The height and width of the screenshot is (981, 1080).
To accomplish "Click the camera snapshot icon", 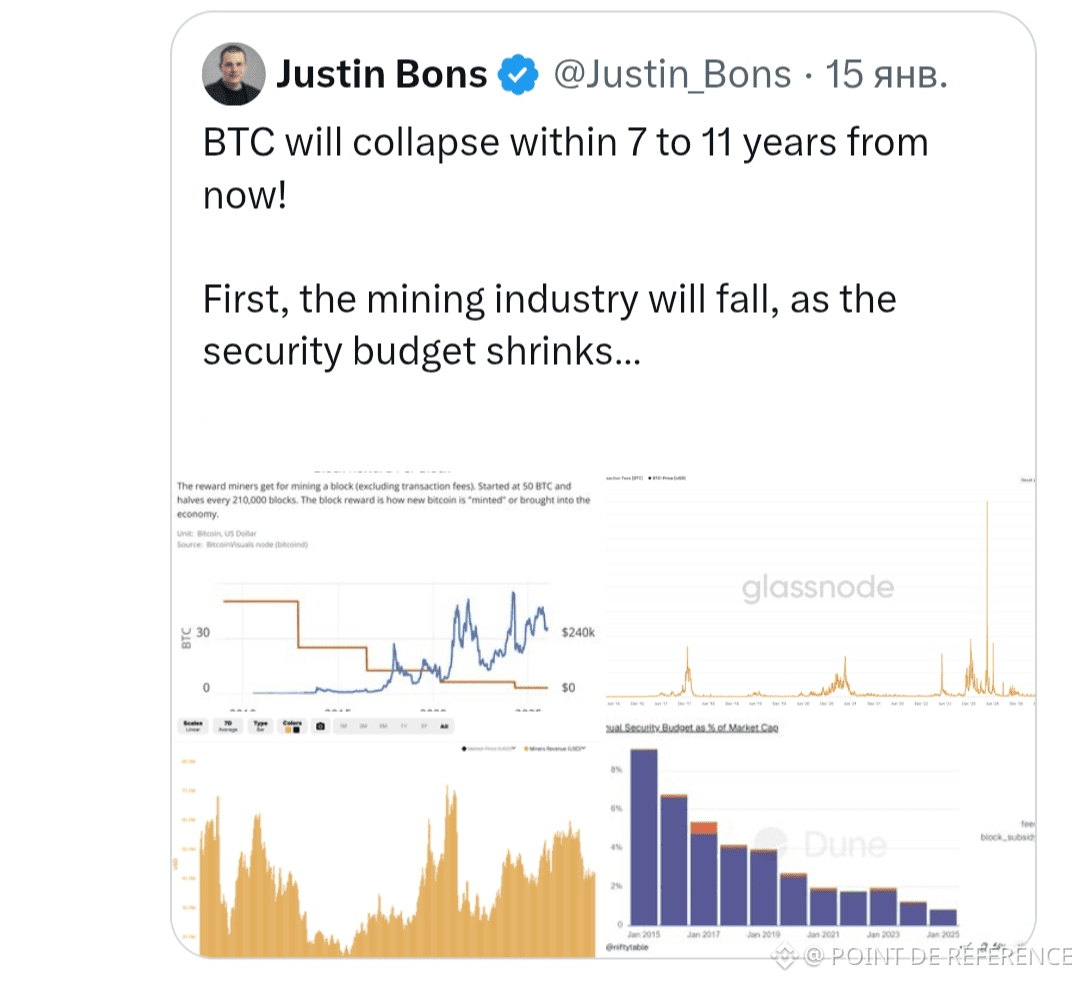I will [320, 726].
